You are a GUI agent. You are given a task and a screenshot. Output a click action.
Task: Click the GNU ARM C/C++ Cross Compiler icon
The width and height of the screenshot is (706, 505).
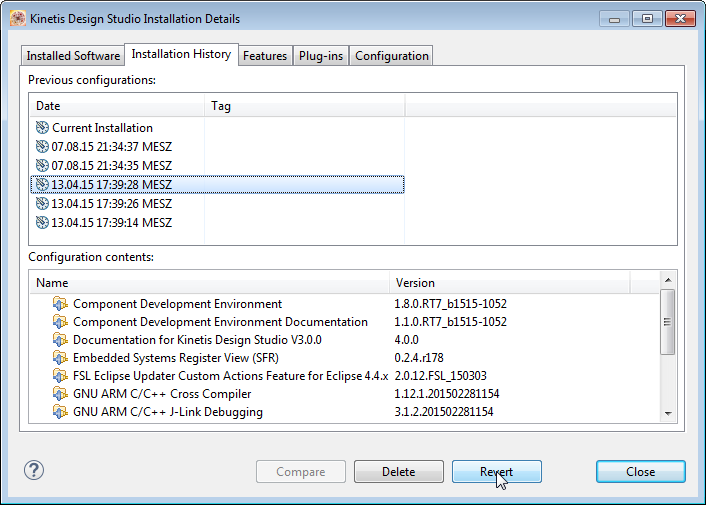(x=60, y=394)
